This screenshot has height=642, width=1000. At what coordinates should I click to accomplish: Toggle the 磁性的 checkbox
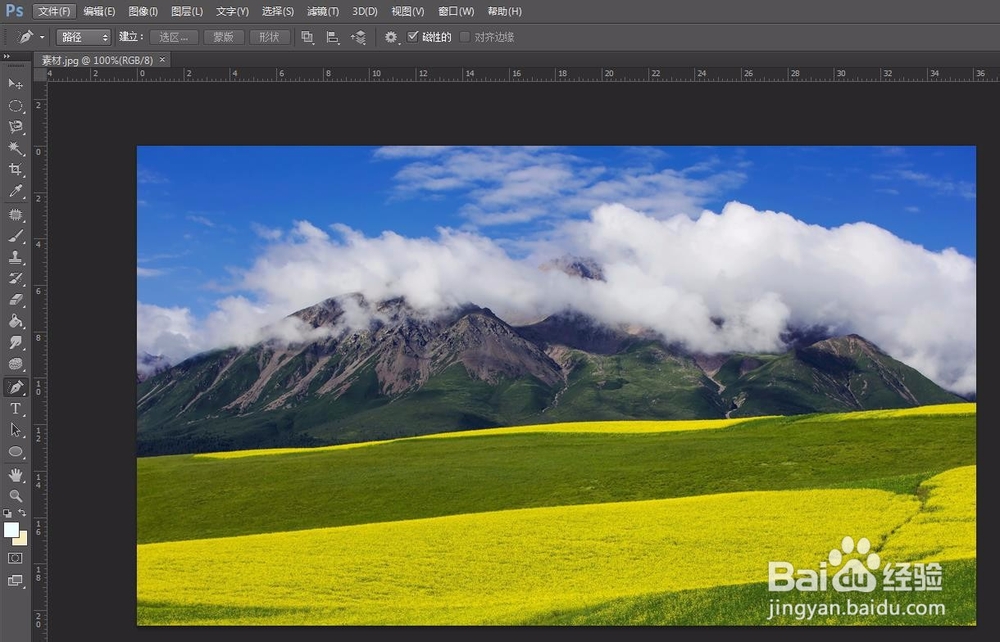pos(413,36)
